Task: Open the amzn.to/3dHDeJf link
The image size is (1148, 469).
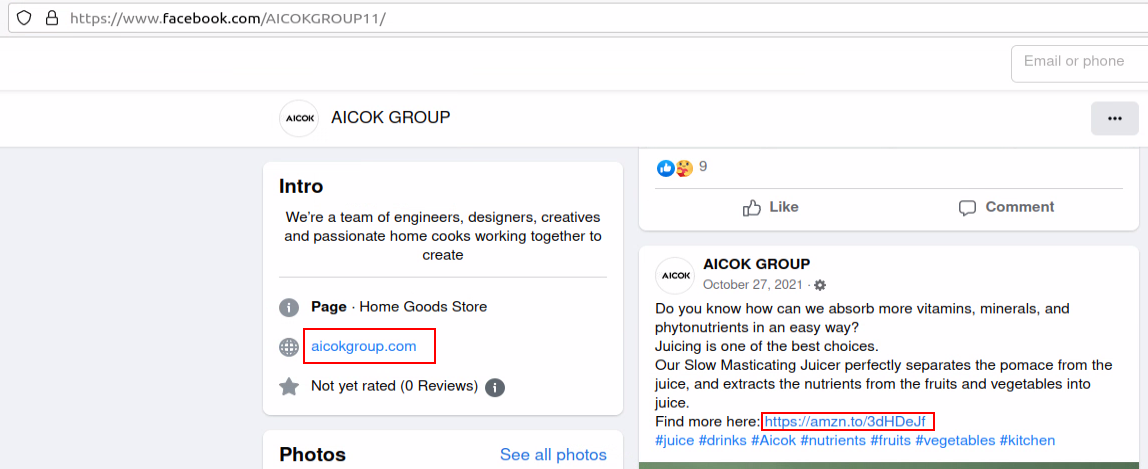Action: click(846, 421)
